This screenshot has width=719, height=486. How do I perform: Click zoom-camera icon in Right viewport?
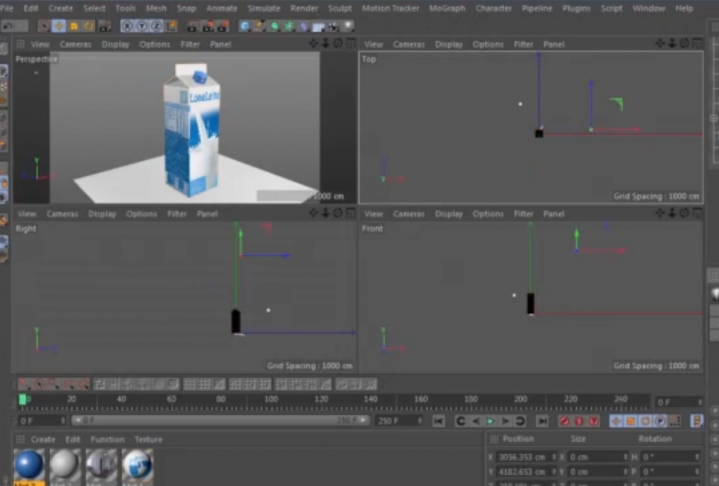tap(326, 213)
